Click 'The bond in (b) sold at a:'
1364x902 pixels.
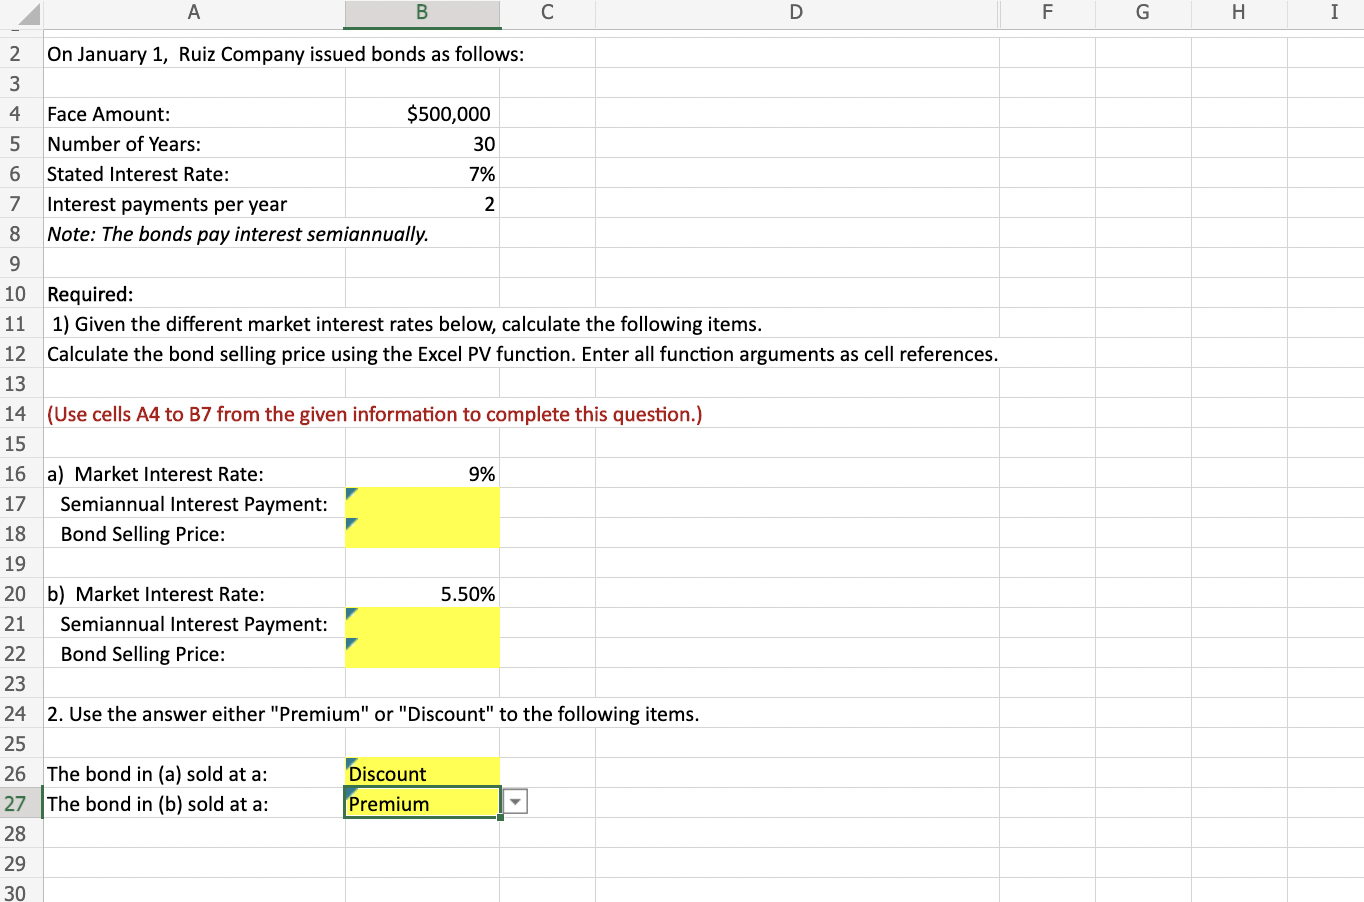pyautogui.click(x=158, y=804)
